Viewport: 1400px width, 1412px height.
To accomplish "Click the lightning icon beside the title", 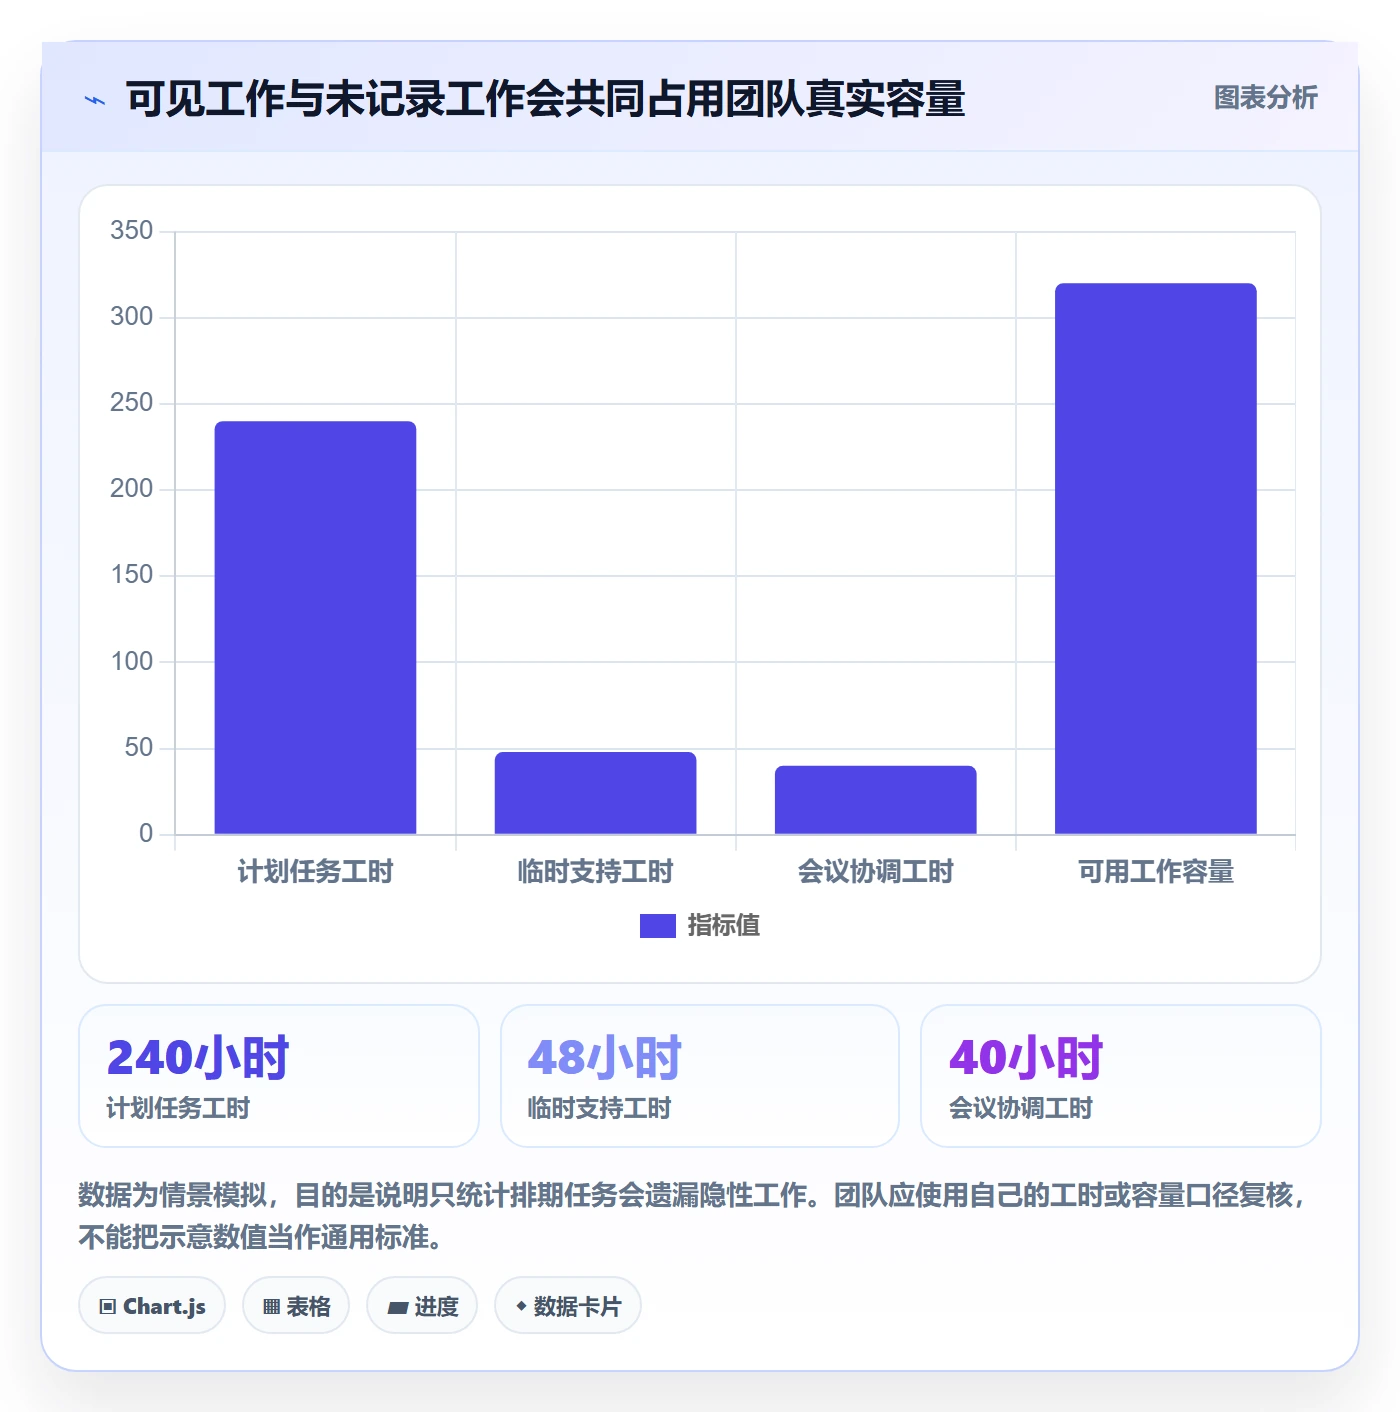I will tap(95, 100).
